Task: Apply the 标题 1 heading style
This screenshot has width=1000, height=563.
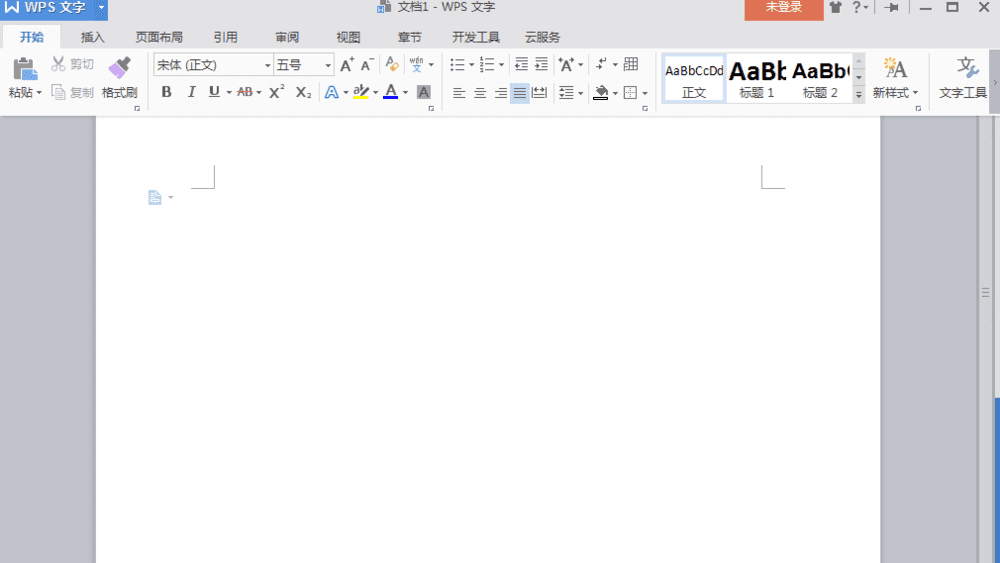Action: [757, 78]
